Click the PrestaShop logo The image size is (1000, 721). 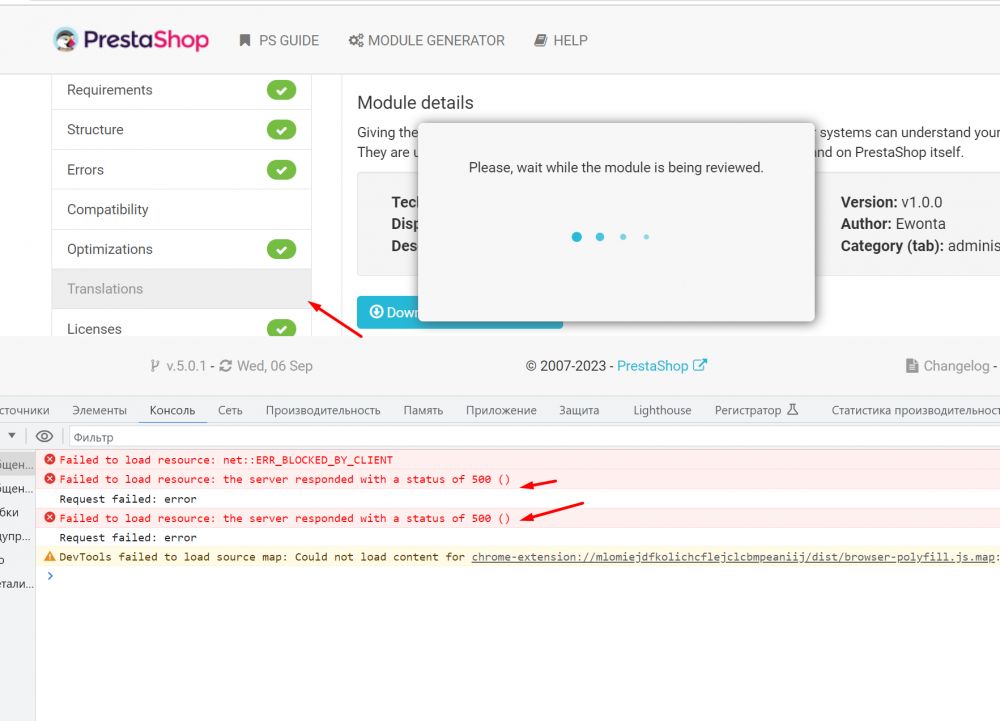(131, 40)
